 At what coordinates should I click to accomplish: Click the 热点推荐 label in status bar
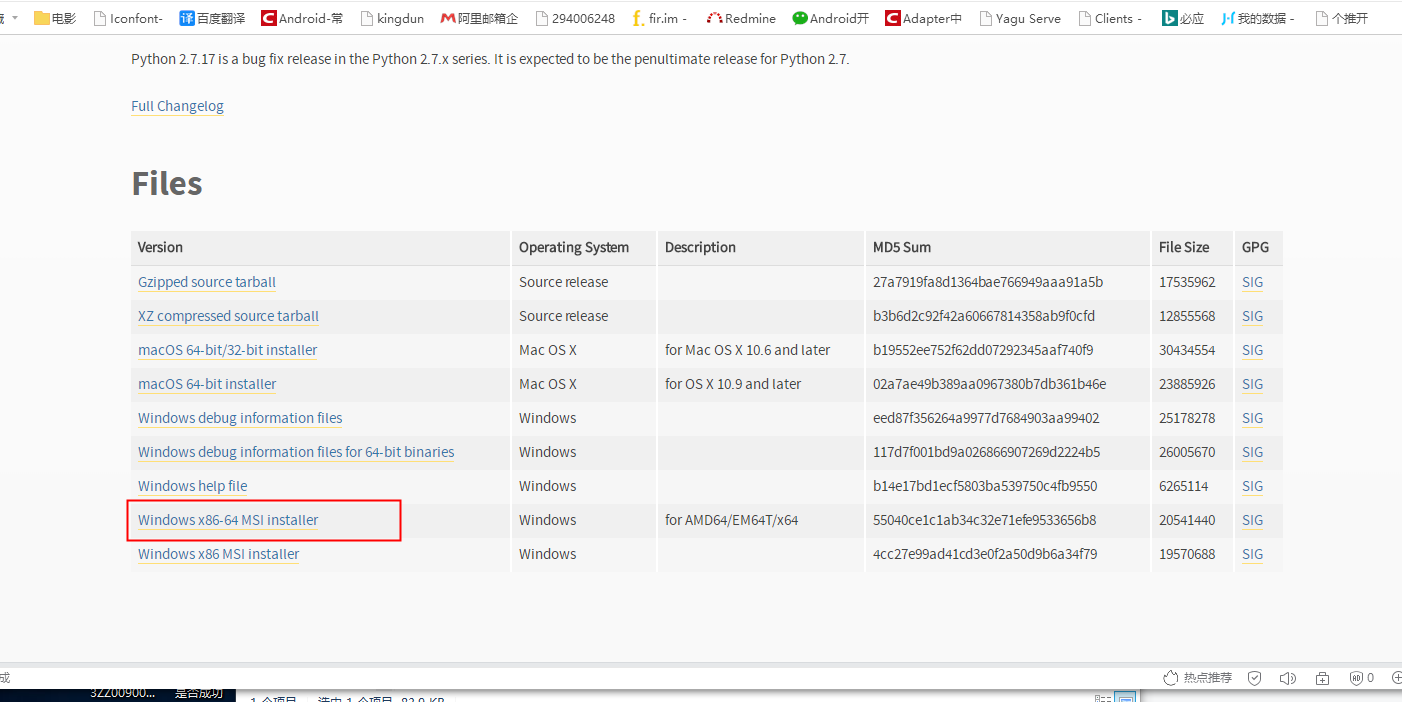pos(1207,678)
